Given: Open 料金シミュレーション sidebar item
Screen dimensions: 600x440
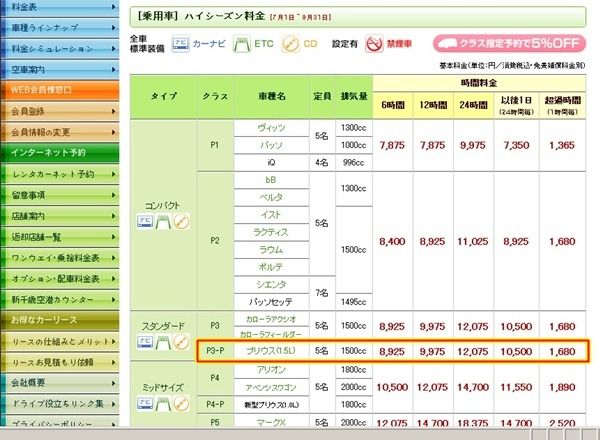Looking at the screenshot, I should click(x=60, y=49).
